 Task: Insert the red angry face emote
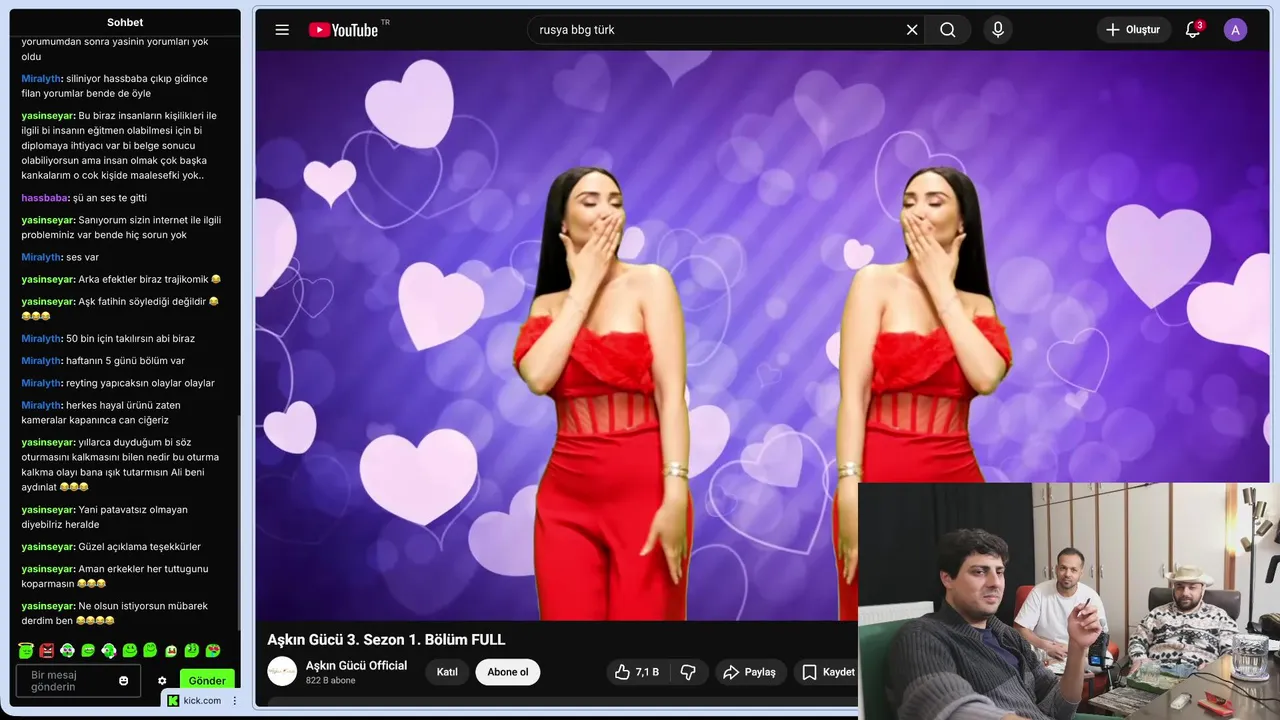(46, 651)
